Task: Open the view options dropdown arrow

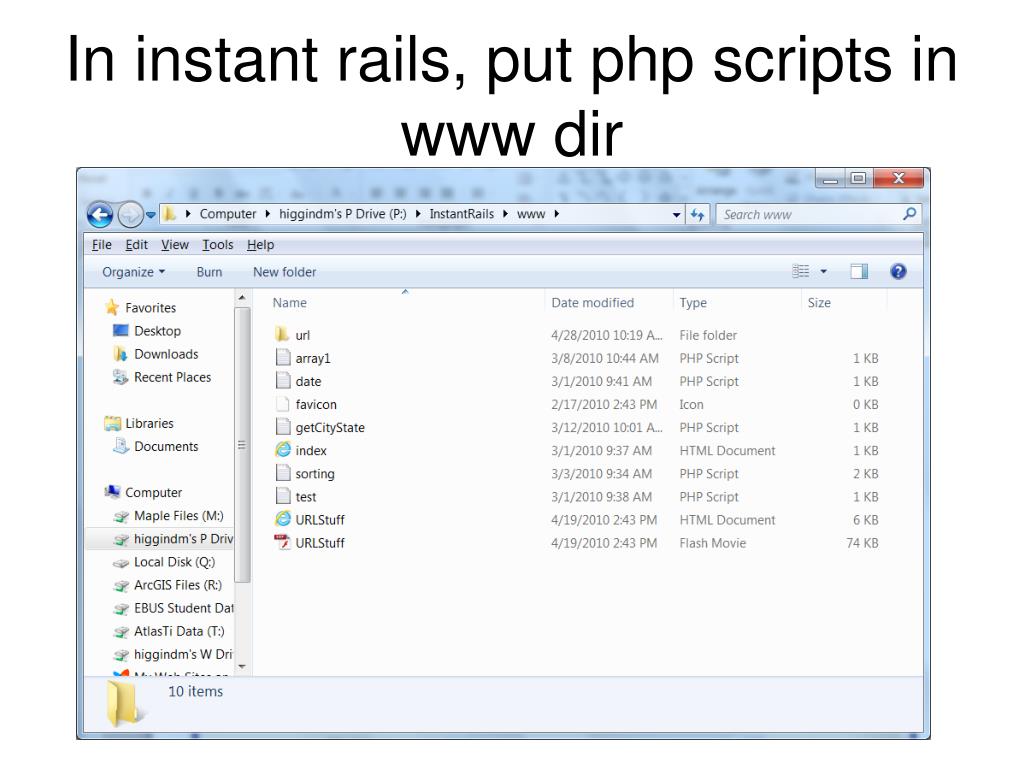Action: coord(824,271)
